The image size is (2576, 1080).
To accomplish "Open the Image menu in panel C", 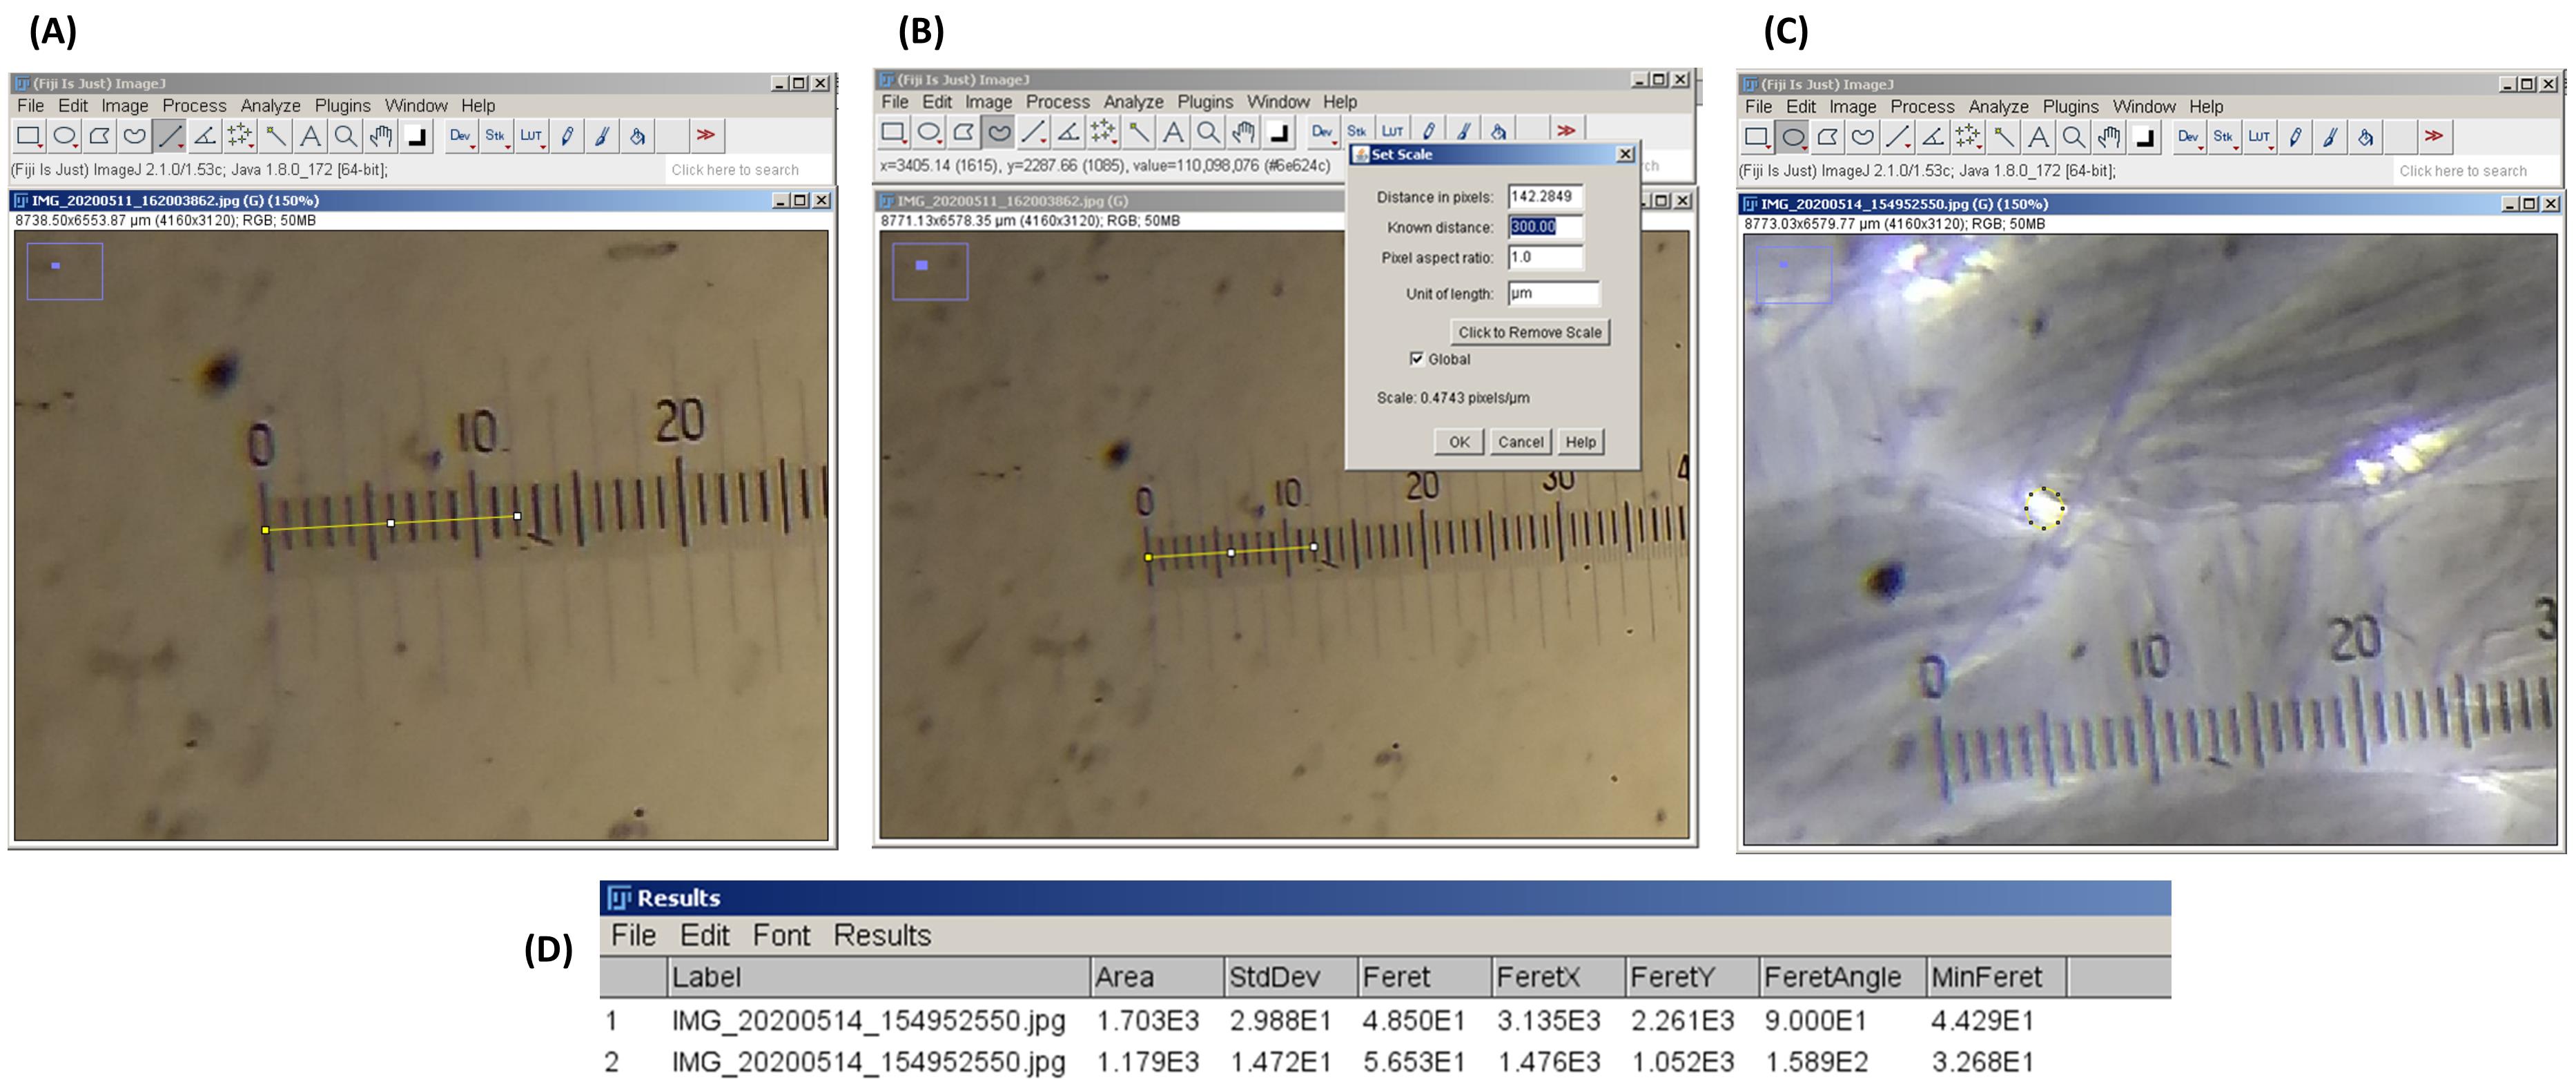I will click(1852, 106).
